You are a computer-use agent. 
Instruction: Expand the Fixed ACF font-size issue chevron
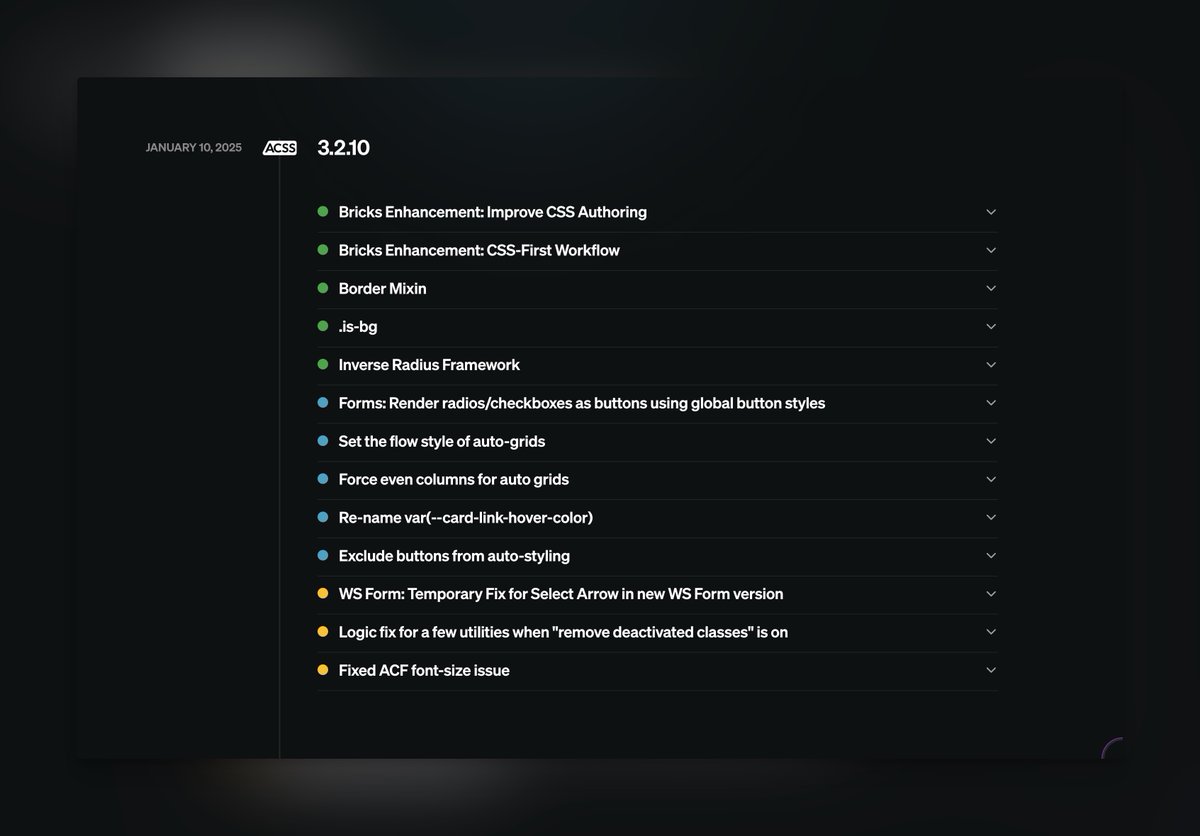tap(991, 670)
